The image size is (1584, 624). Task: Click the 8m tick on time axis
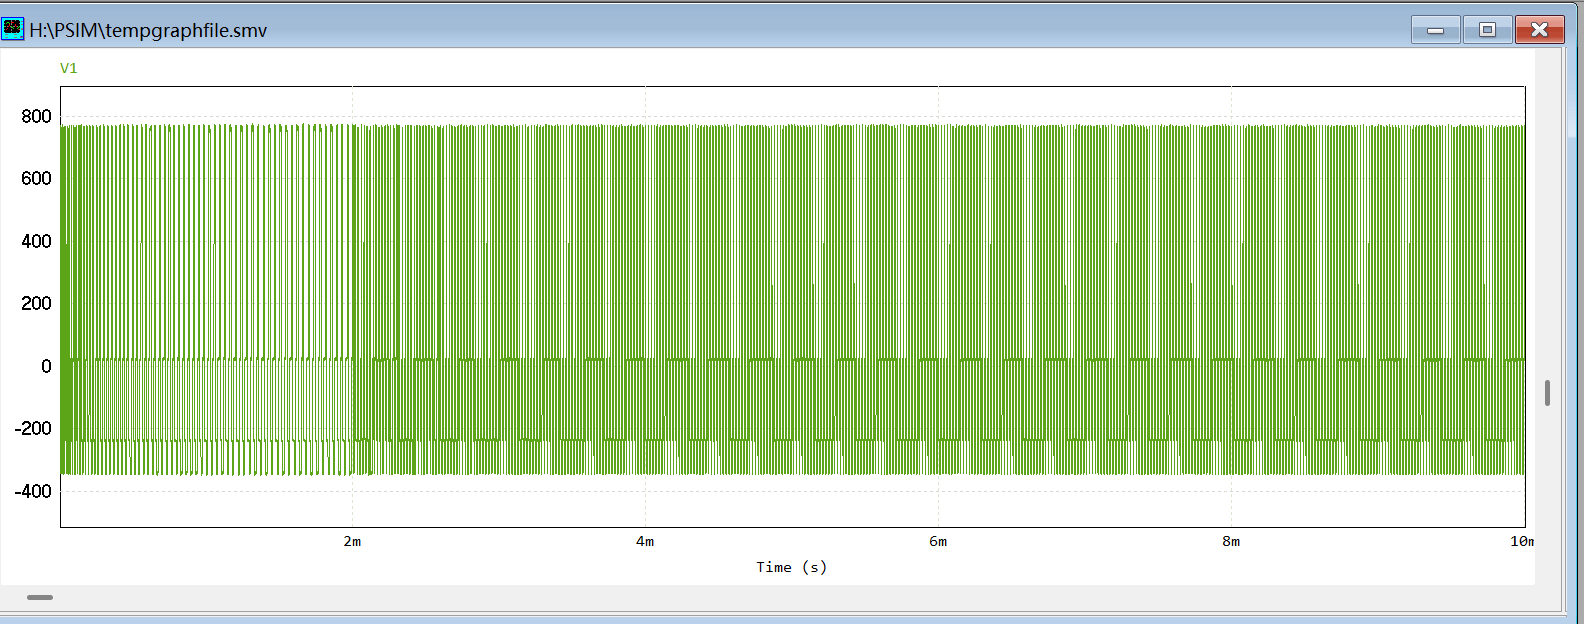tap(1231, 541)
